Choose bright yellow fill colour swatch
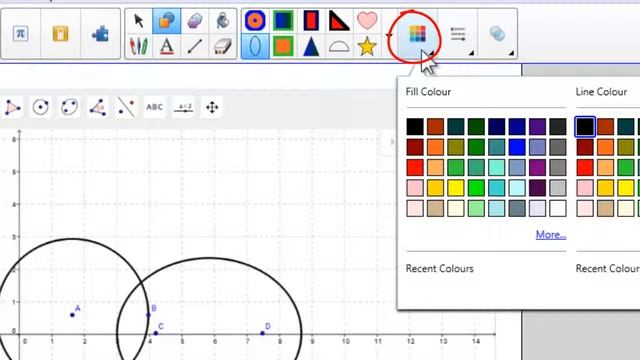The width and height of the screenshot is (640, 360). (x=456, y=188)
